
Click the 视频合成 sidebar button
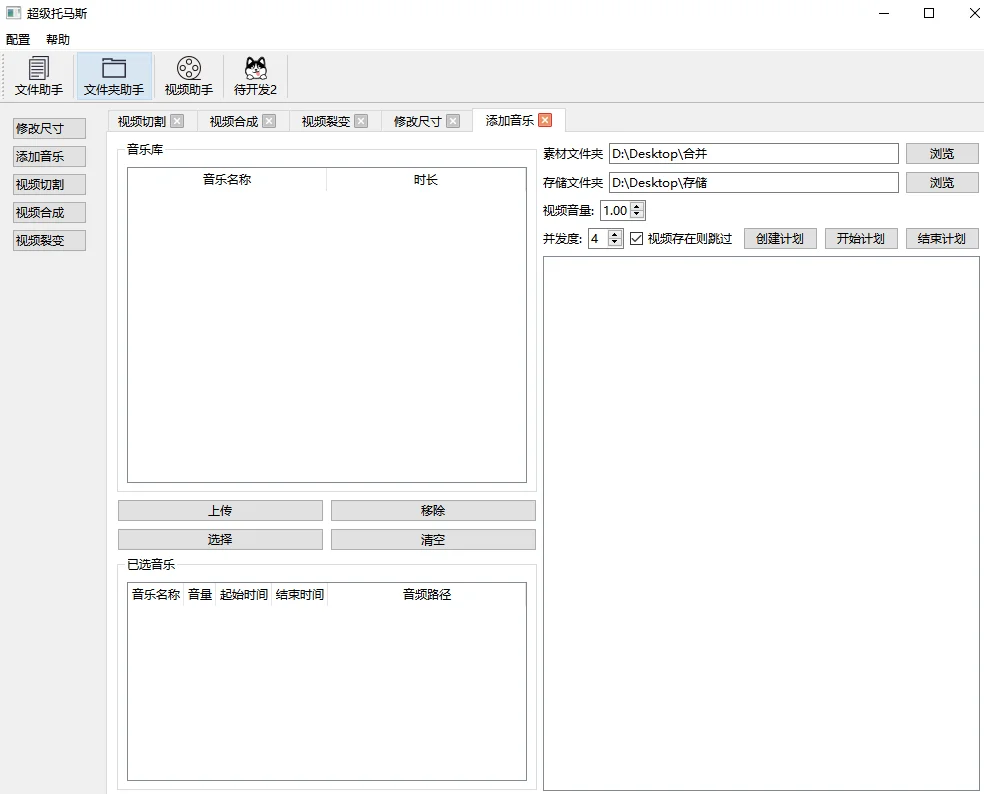click(x=50, y=213)
